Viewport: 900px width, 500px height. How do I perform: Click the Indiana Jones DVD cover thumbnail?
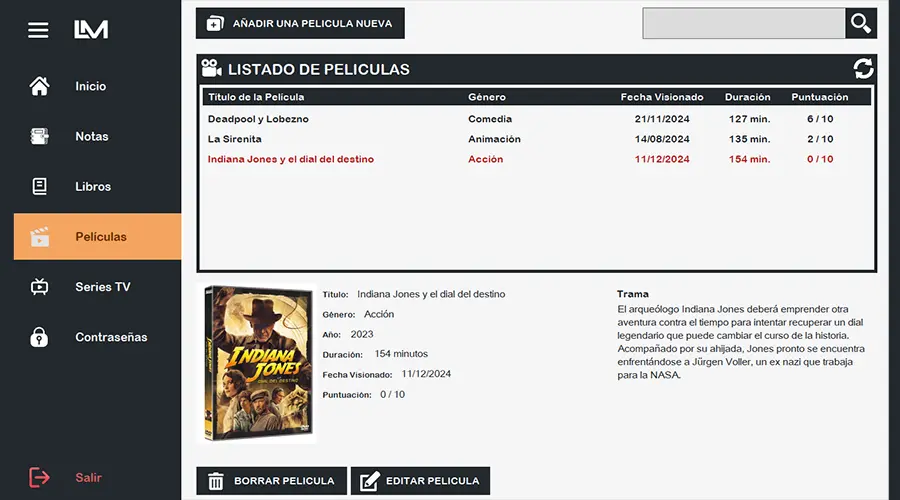click(x=257, y=363)
